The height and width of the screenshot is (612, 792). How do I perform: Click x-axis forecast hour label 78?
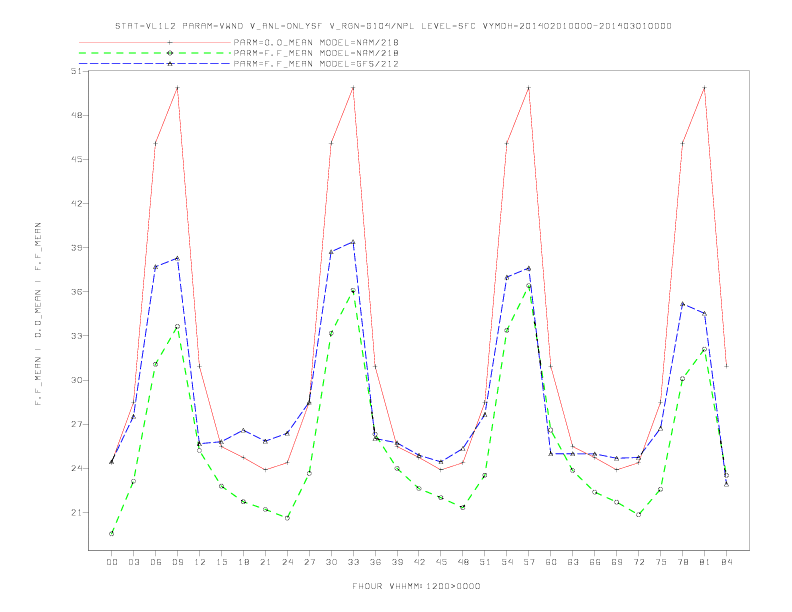[682, 562]
